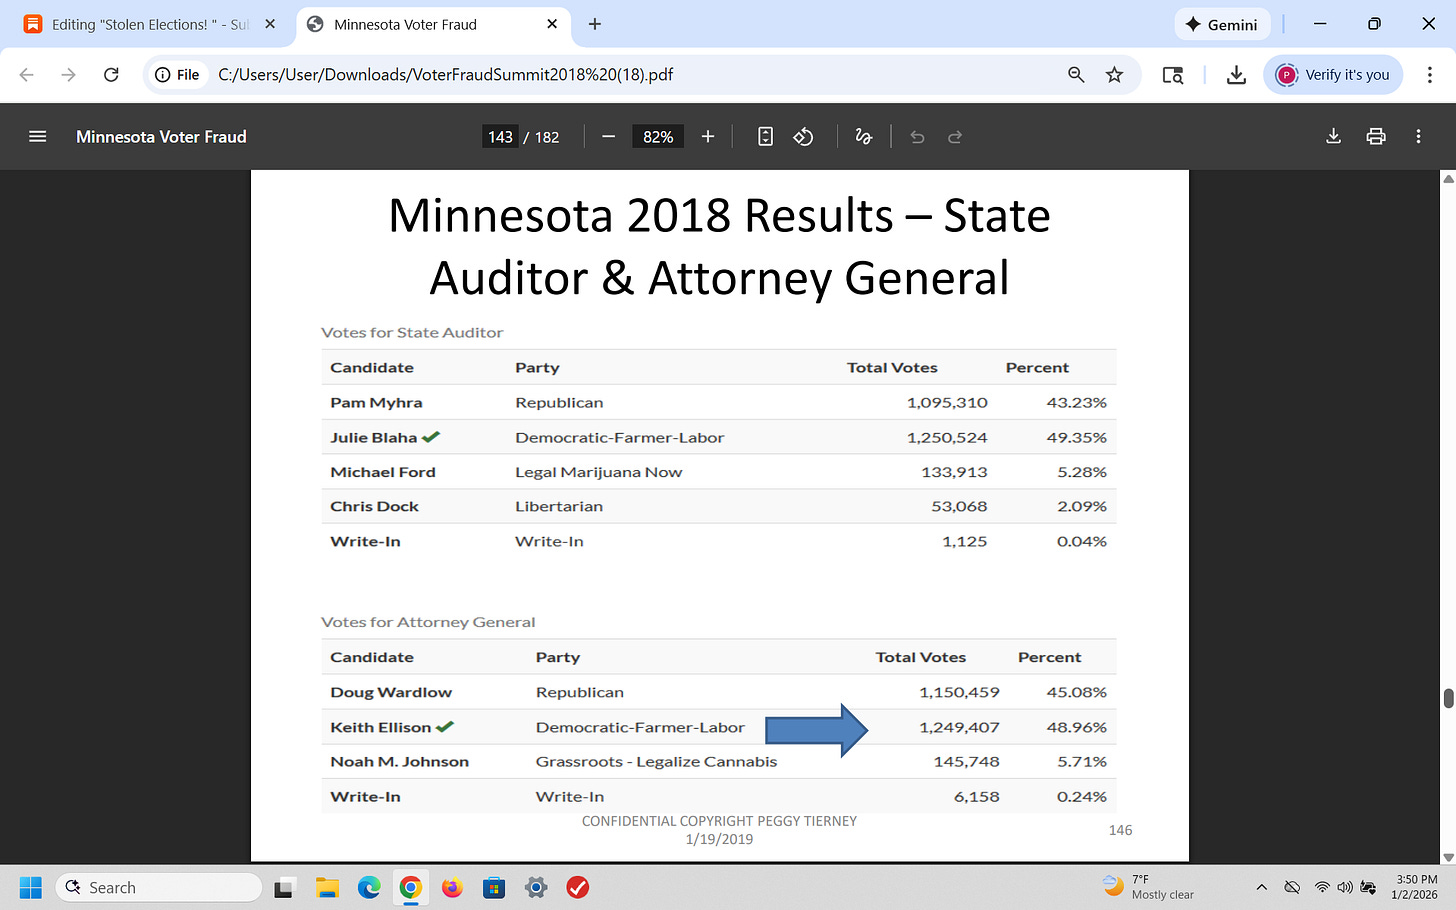Close the Minnesota Voter Fraud tab
1456x910 pixels.
point(552,24)
